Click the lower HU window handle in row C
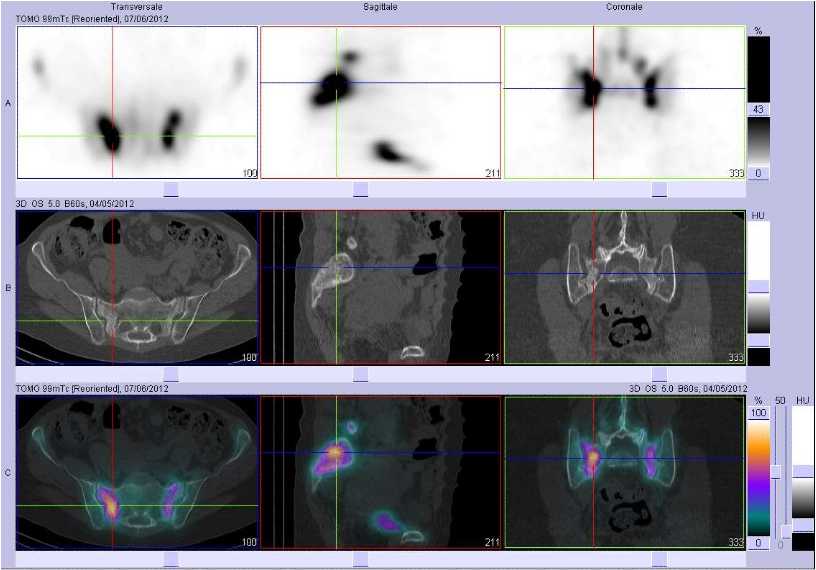 (x=802, y=525)
